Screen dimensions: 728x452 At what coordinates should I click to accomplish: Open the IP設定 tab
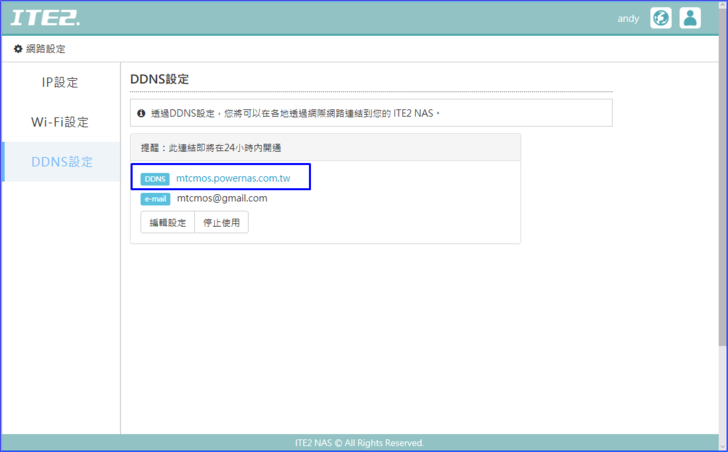point(60,83)
